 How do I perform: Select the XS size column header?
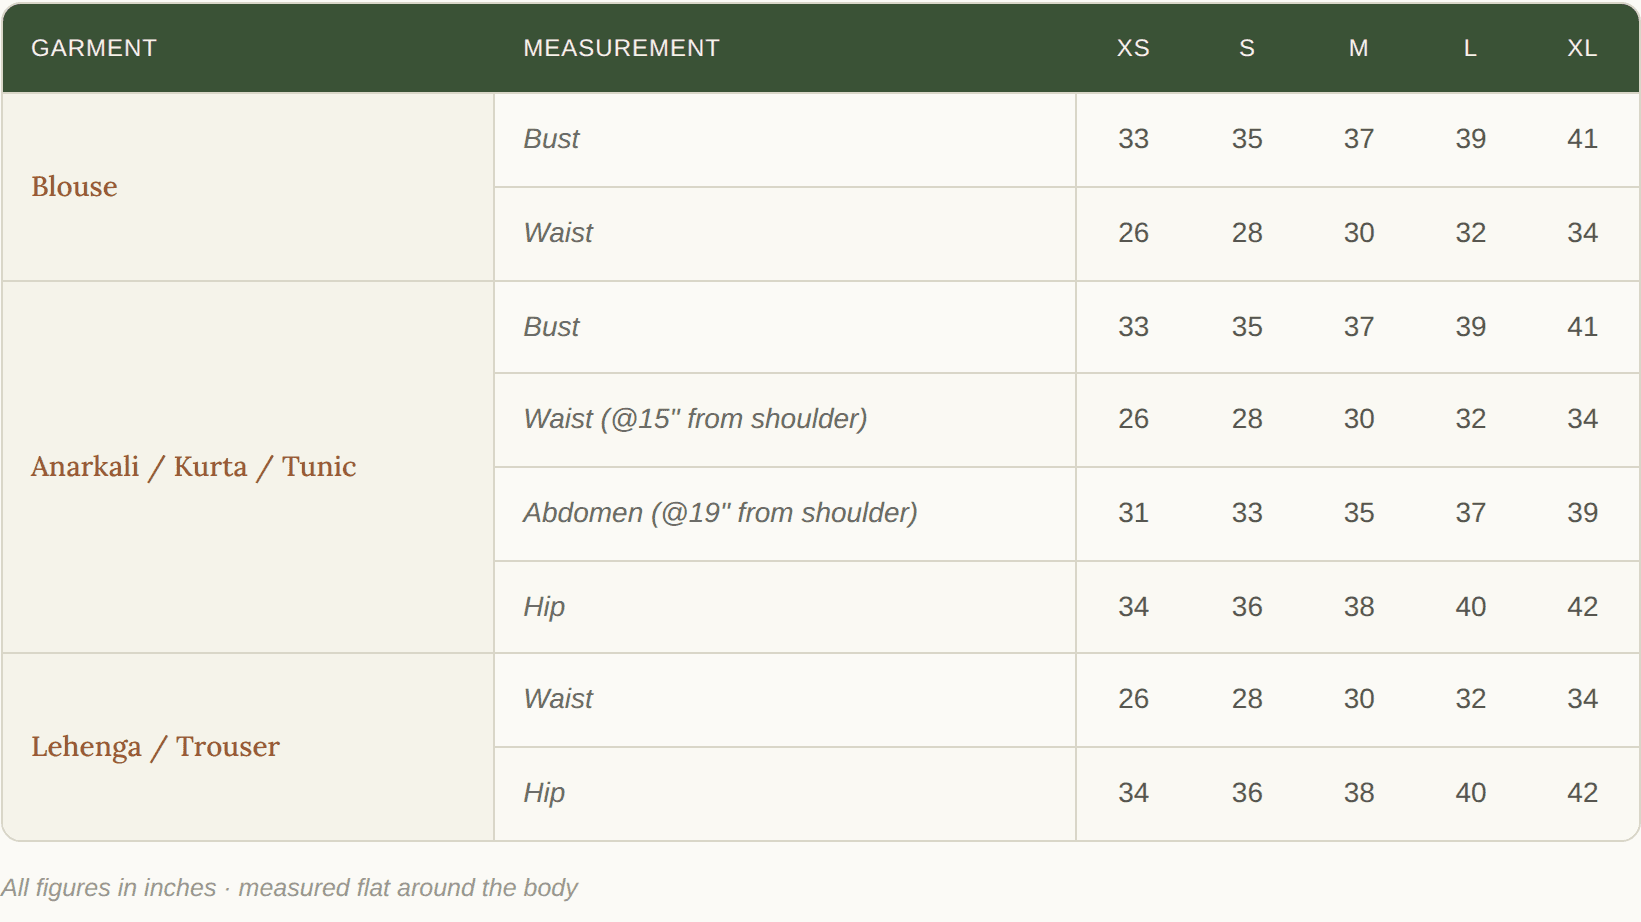pos(1133,48)
